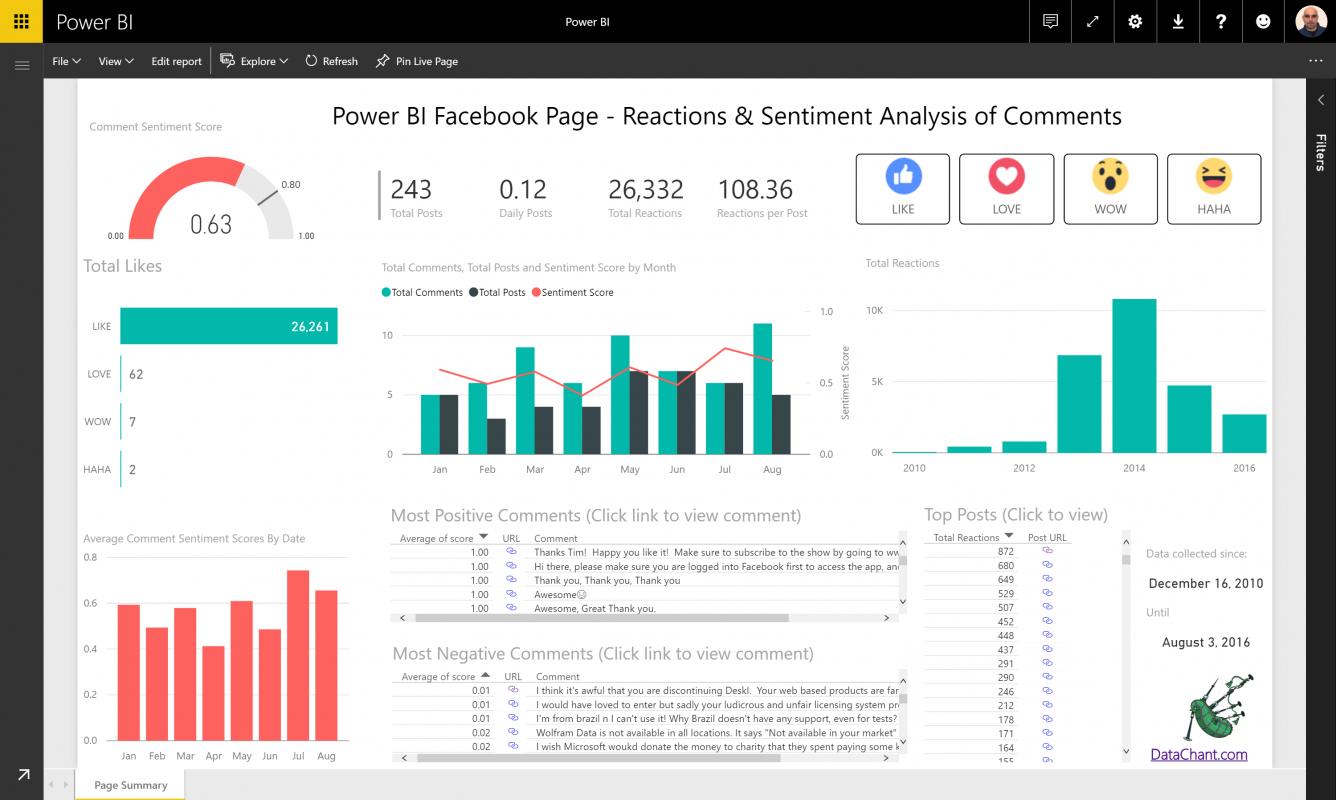
Task: Open the Explore dropdown
Action: point(254,61)
